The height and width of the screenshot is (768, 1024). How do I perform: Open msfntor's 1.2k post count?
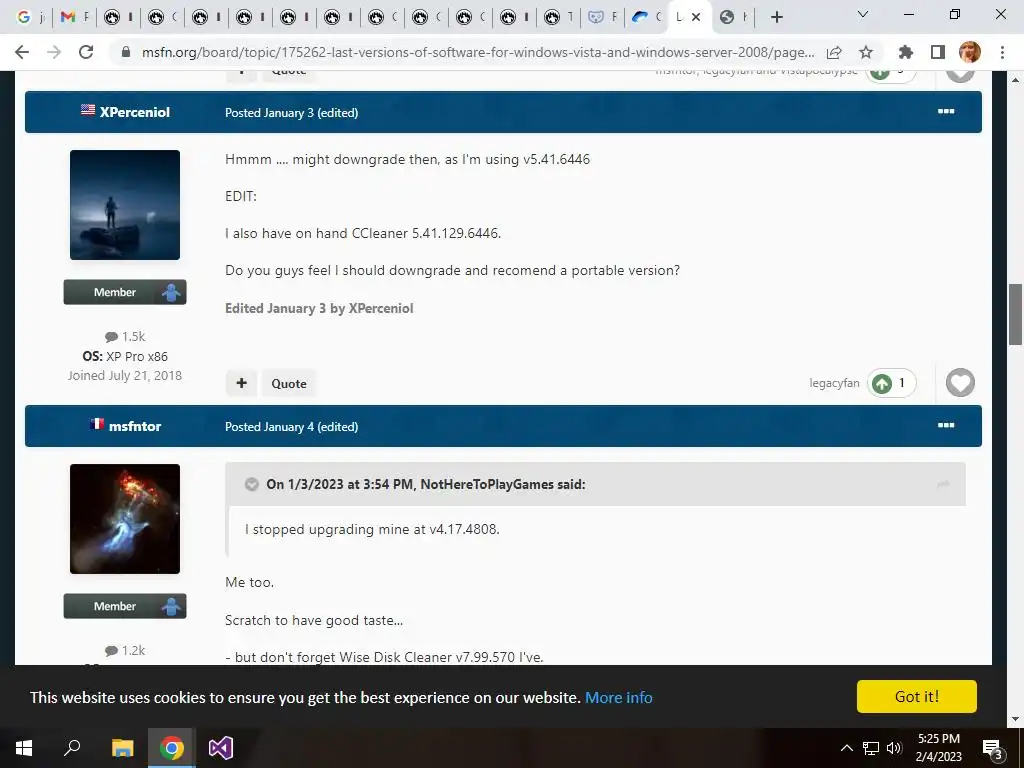click(x=125, y=651)
